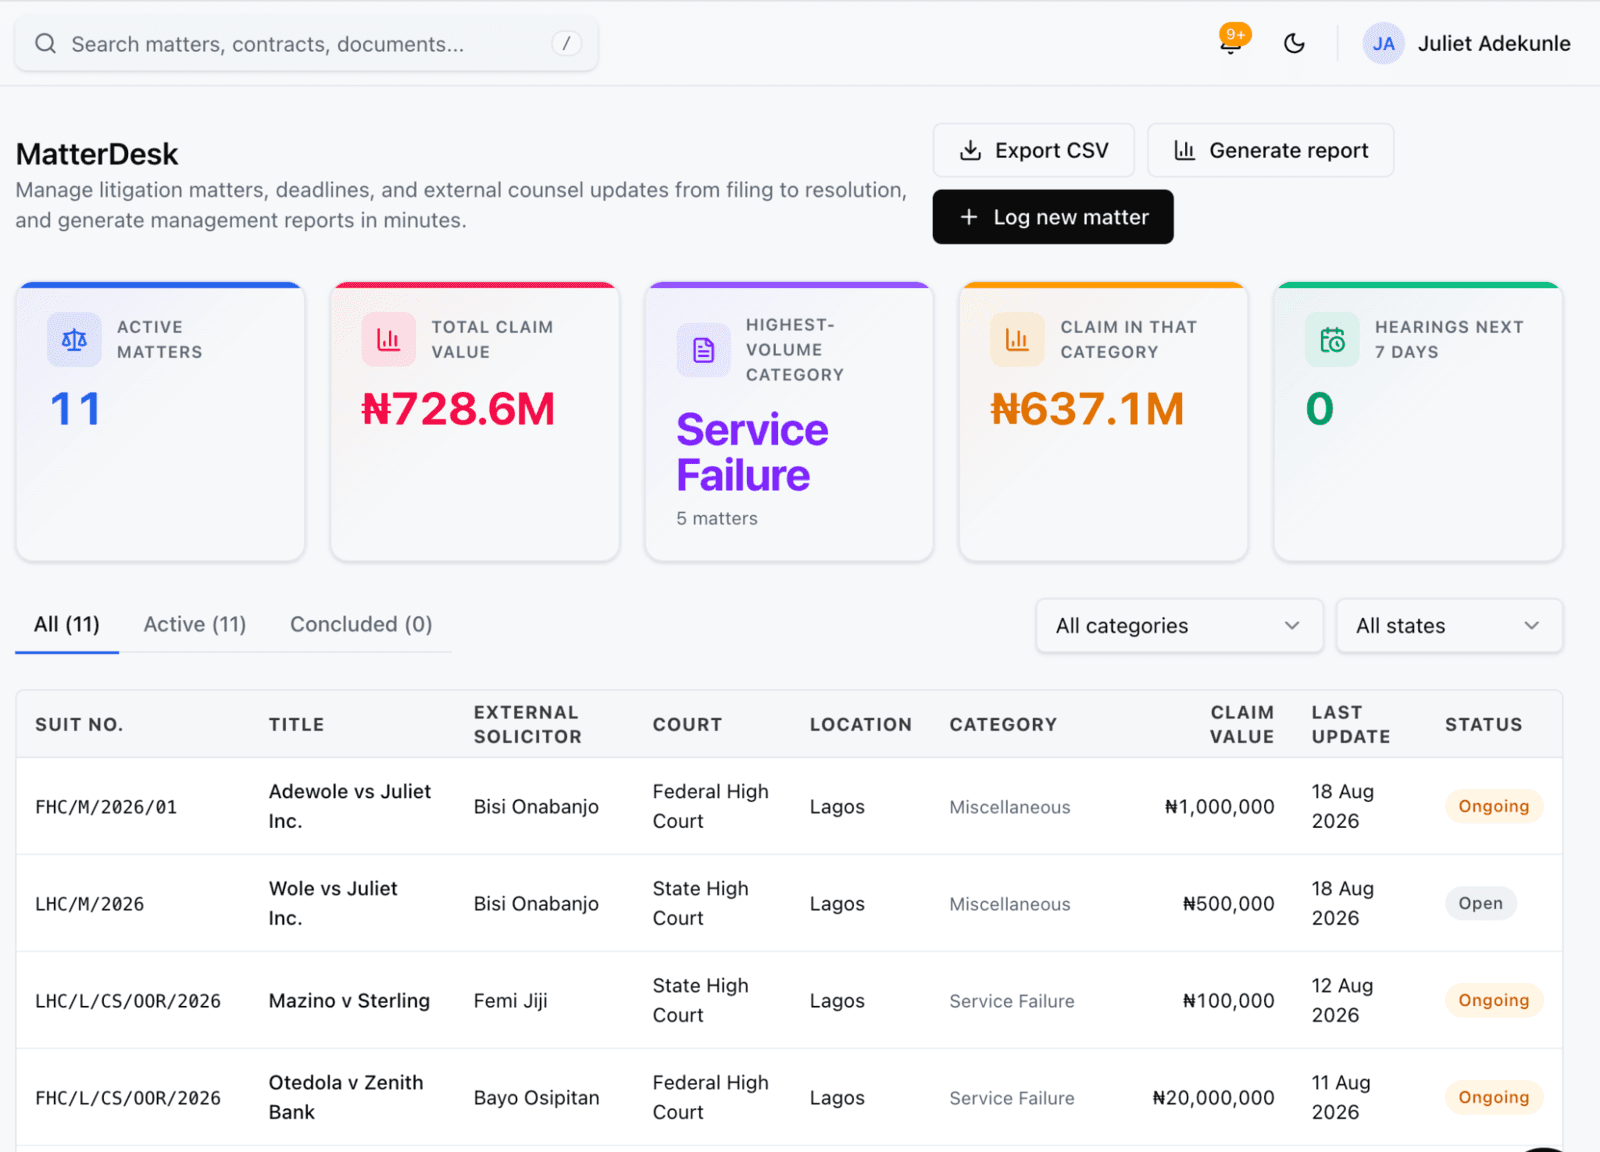This screenshot has height=1152, width=1600.
Task: Click the Otedola v Zenith Bank title
Action: [x=346, y=1097]
